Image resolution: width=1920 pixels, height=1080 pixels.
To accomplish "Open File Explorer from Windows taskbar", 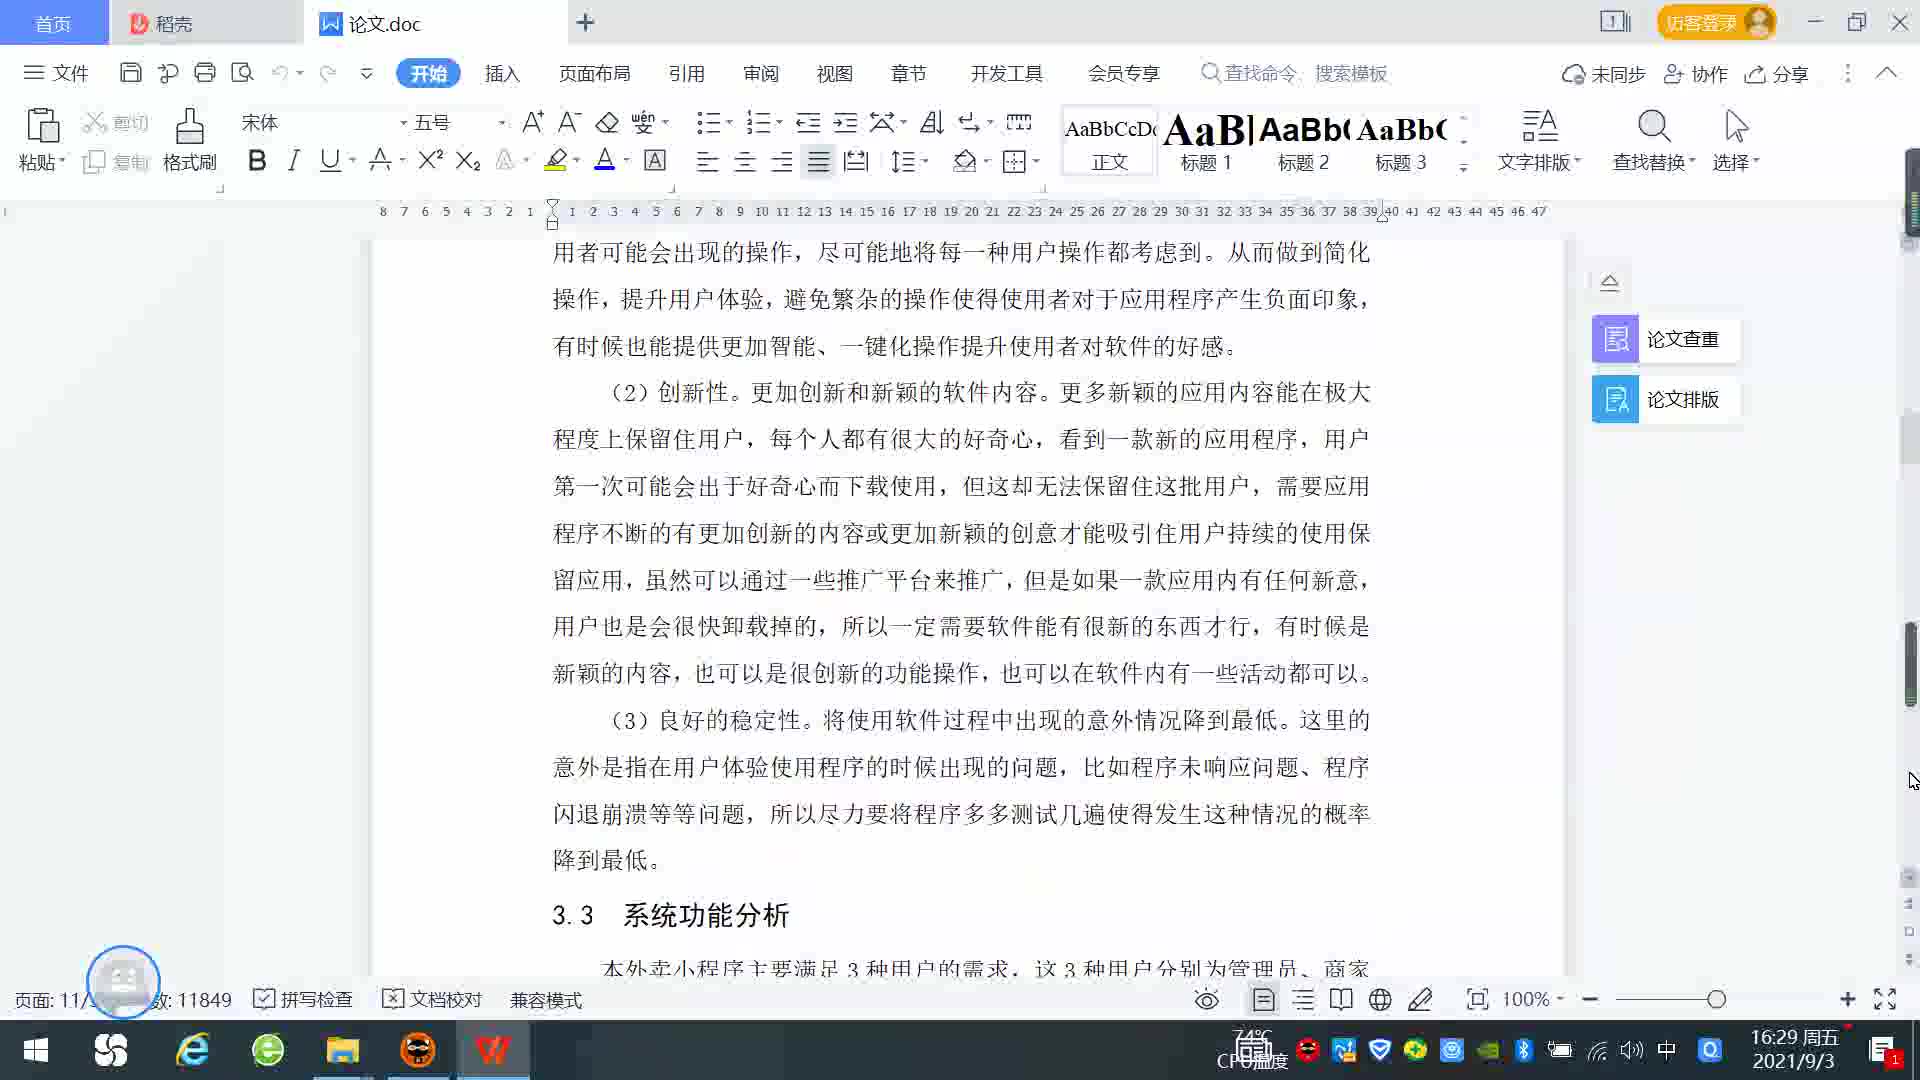I will [342, 1051].
